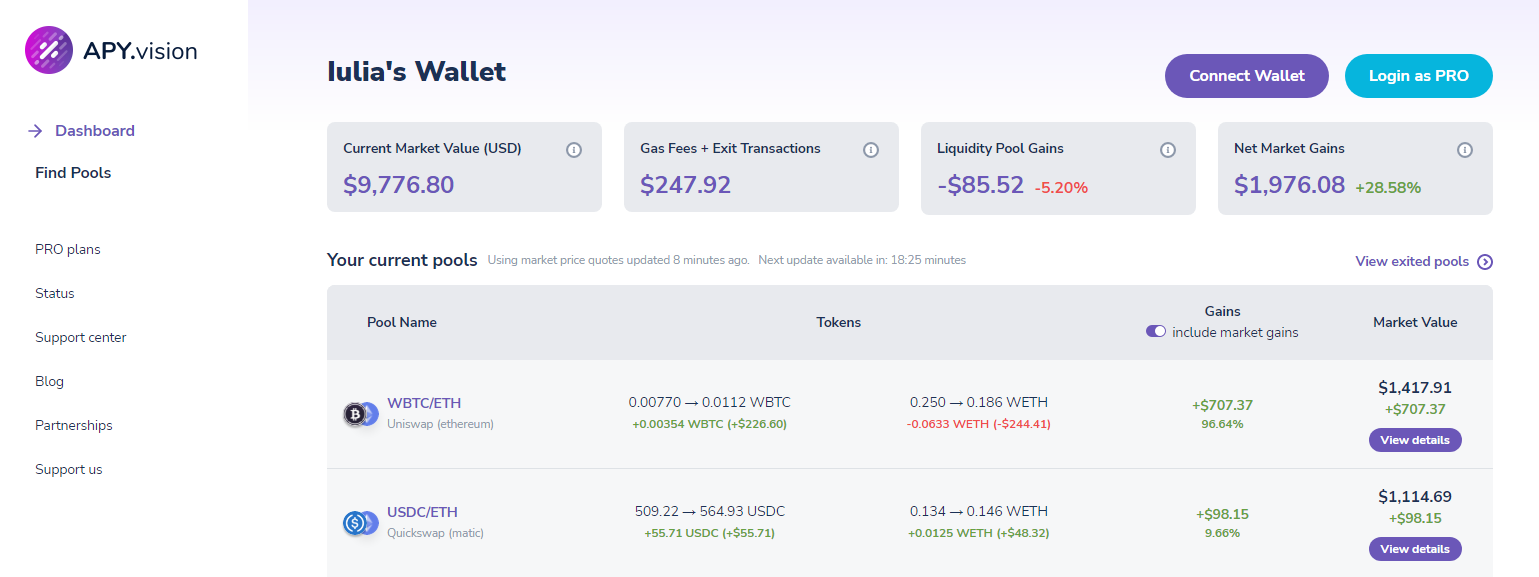Screen dimensions: 1539x577
Task: Click the arrow icon beside Dashboard
Action: click(x=35, y=131)
